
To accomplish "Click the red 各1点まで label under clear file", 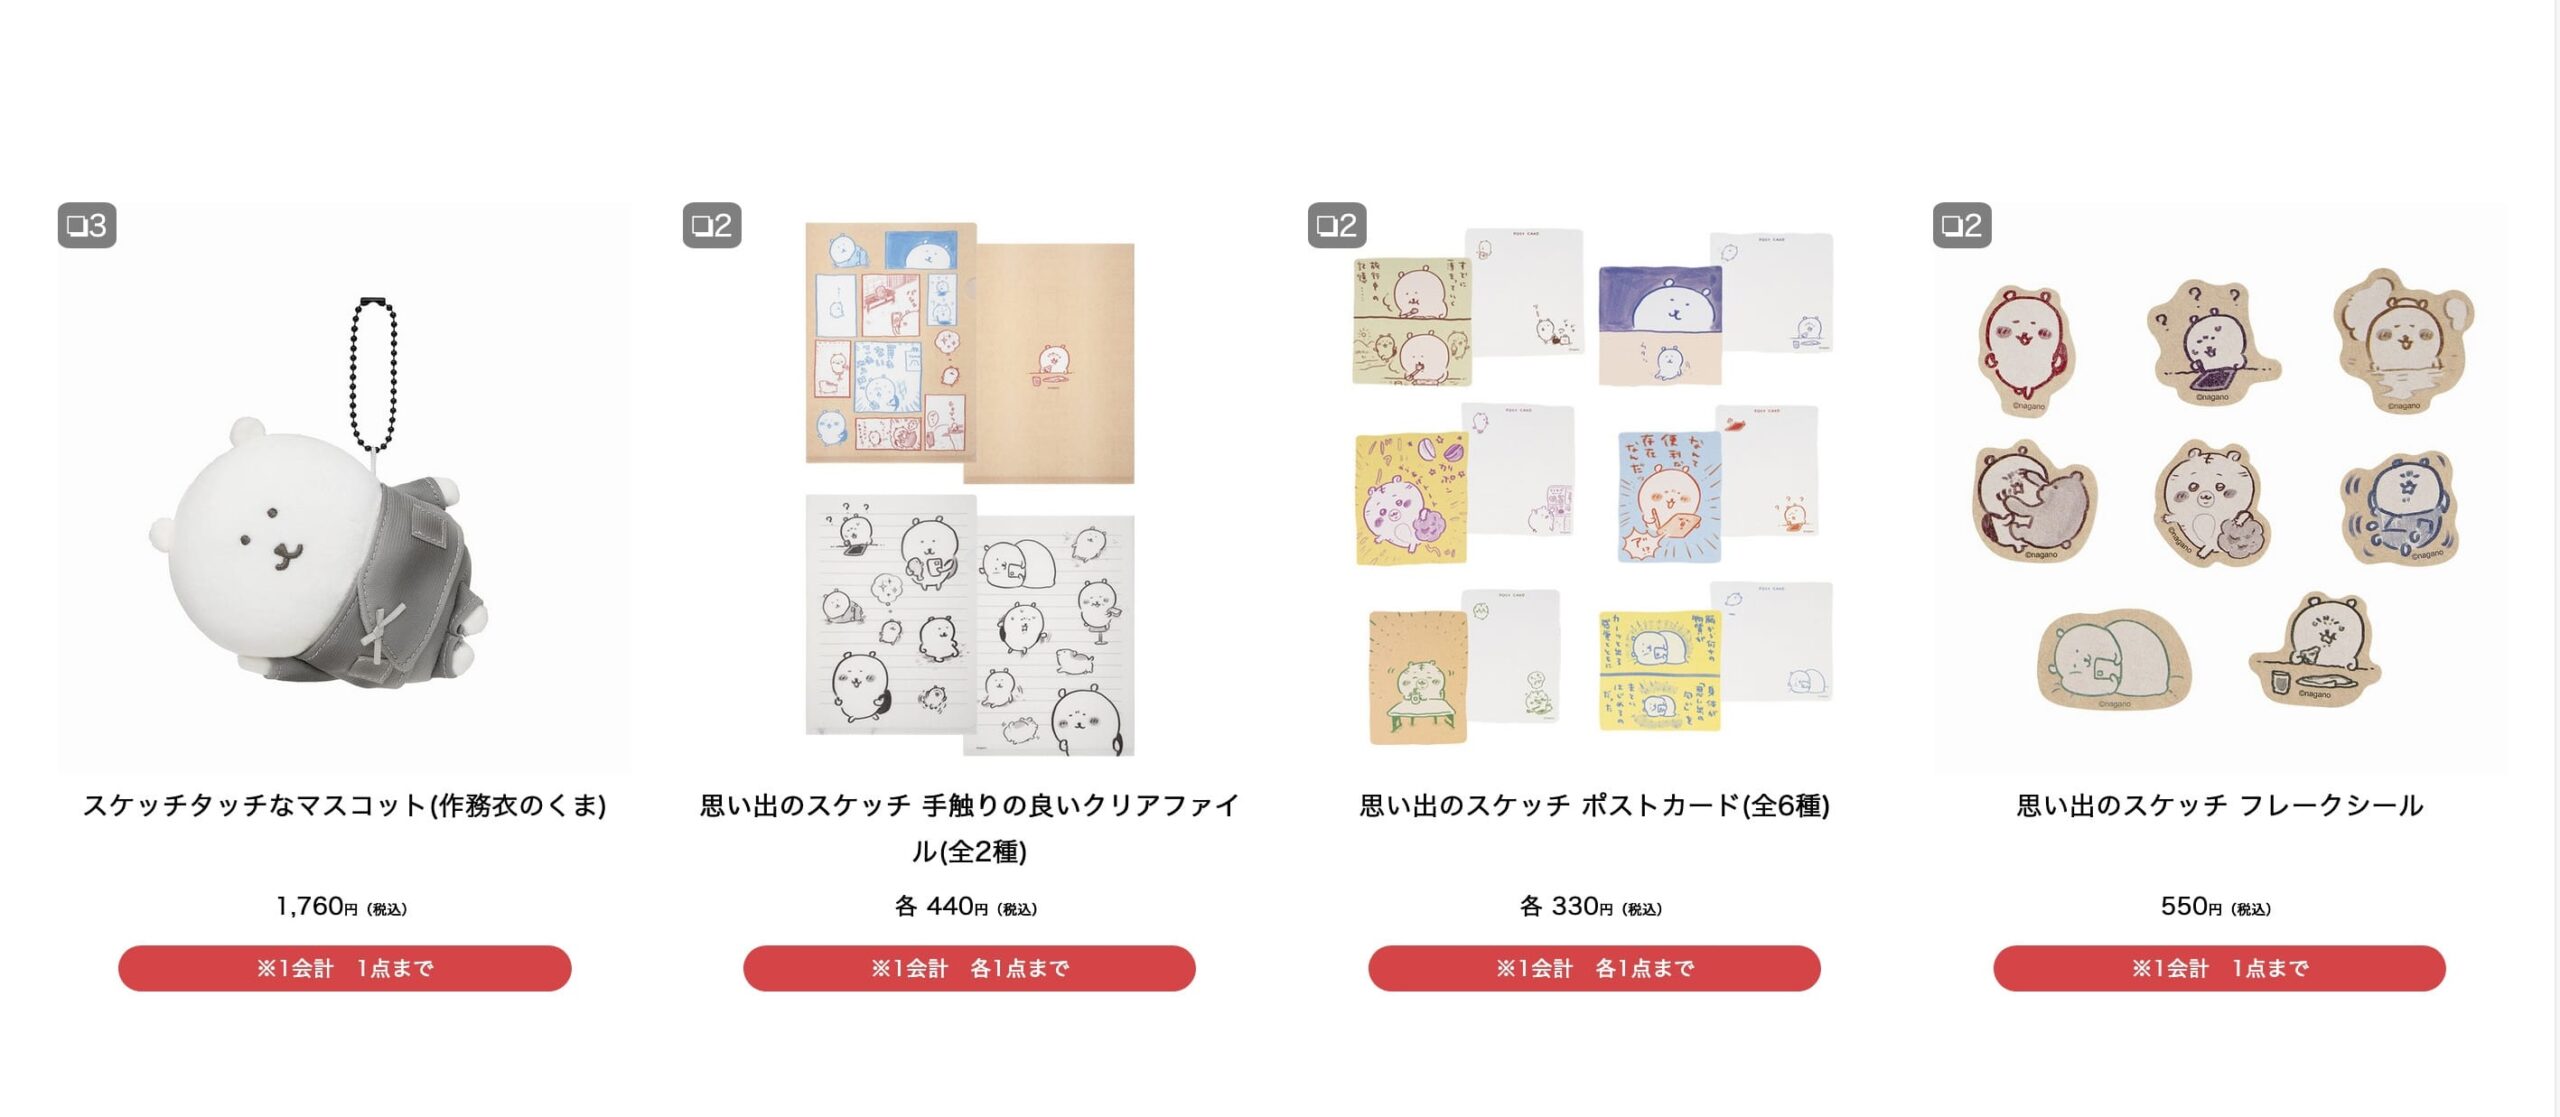I will pyautogui.click(x=969, y=968).
